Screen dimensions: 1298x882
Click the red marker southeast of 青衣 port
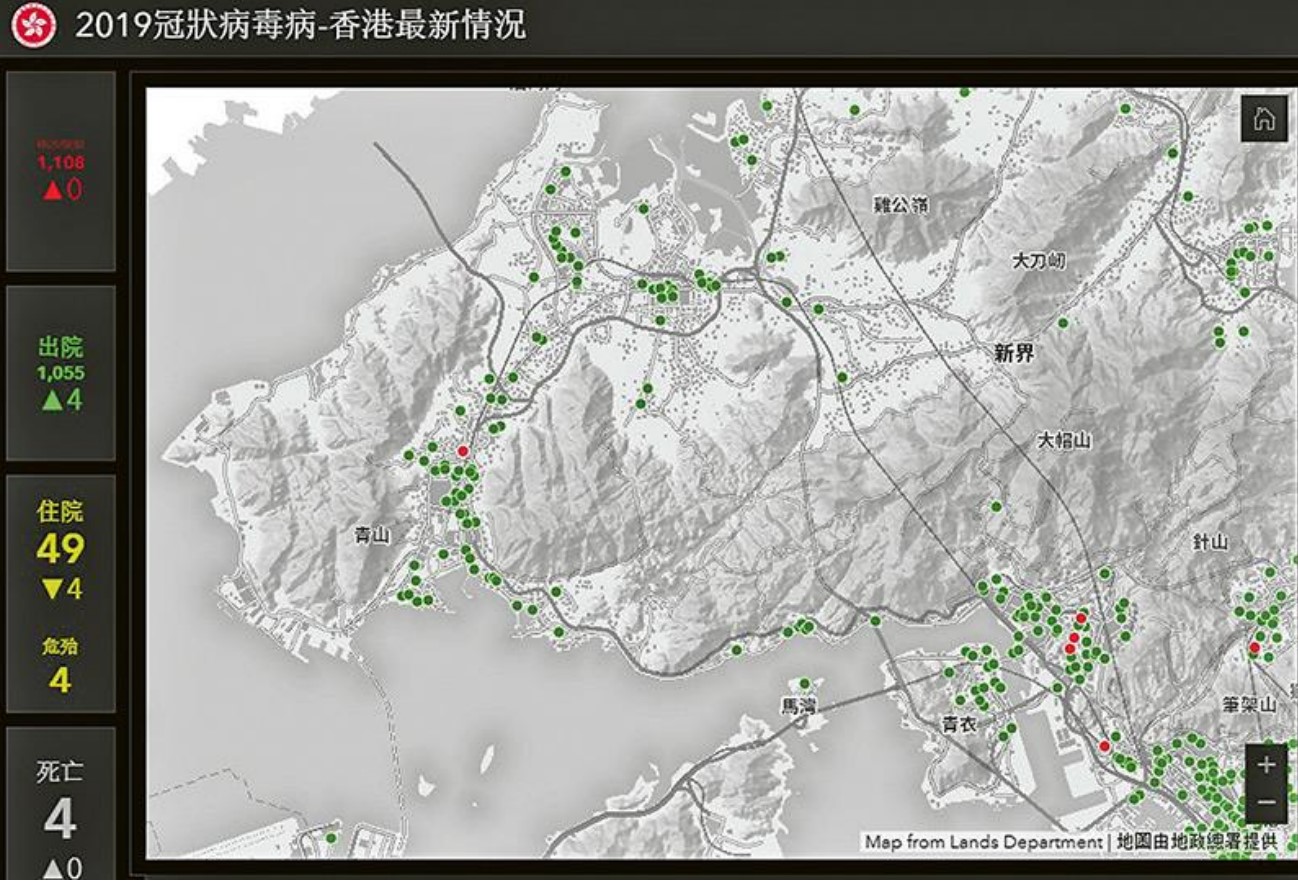(x=1104, y=746)
